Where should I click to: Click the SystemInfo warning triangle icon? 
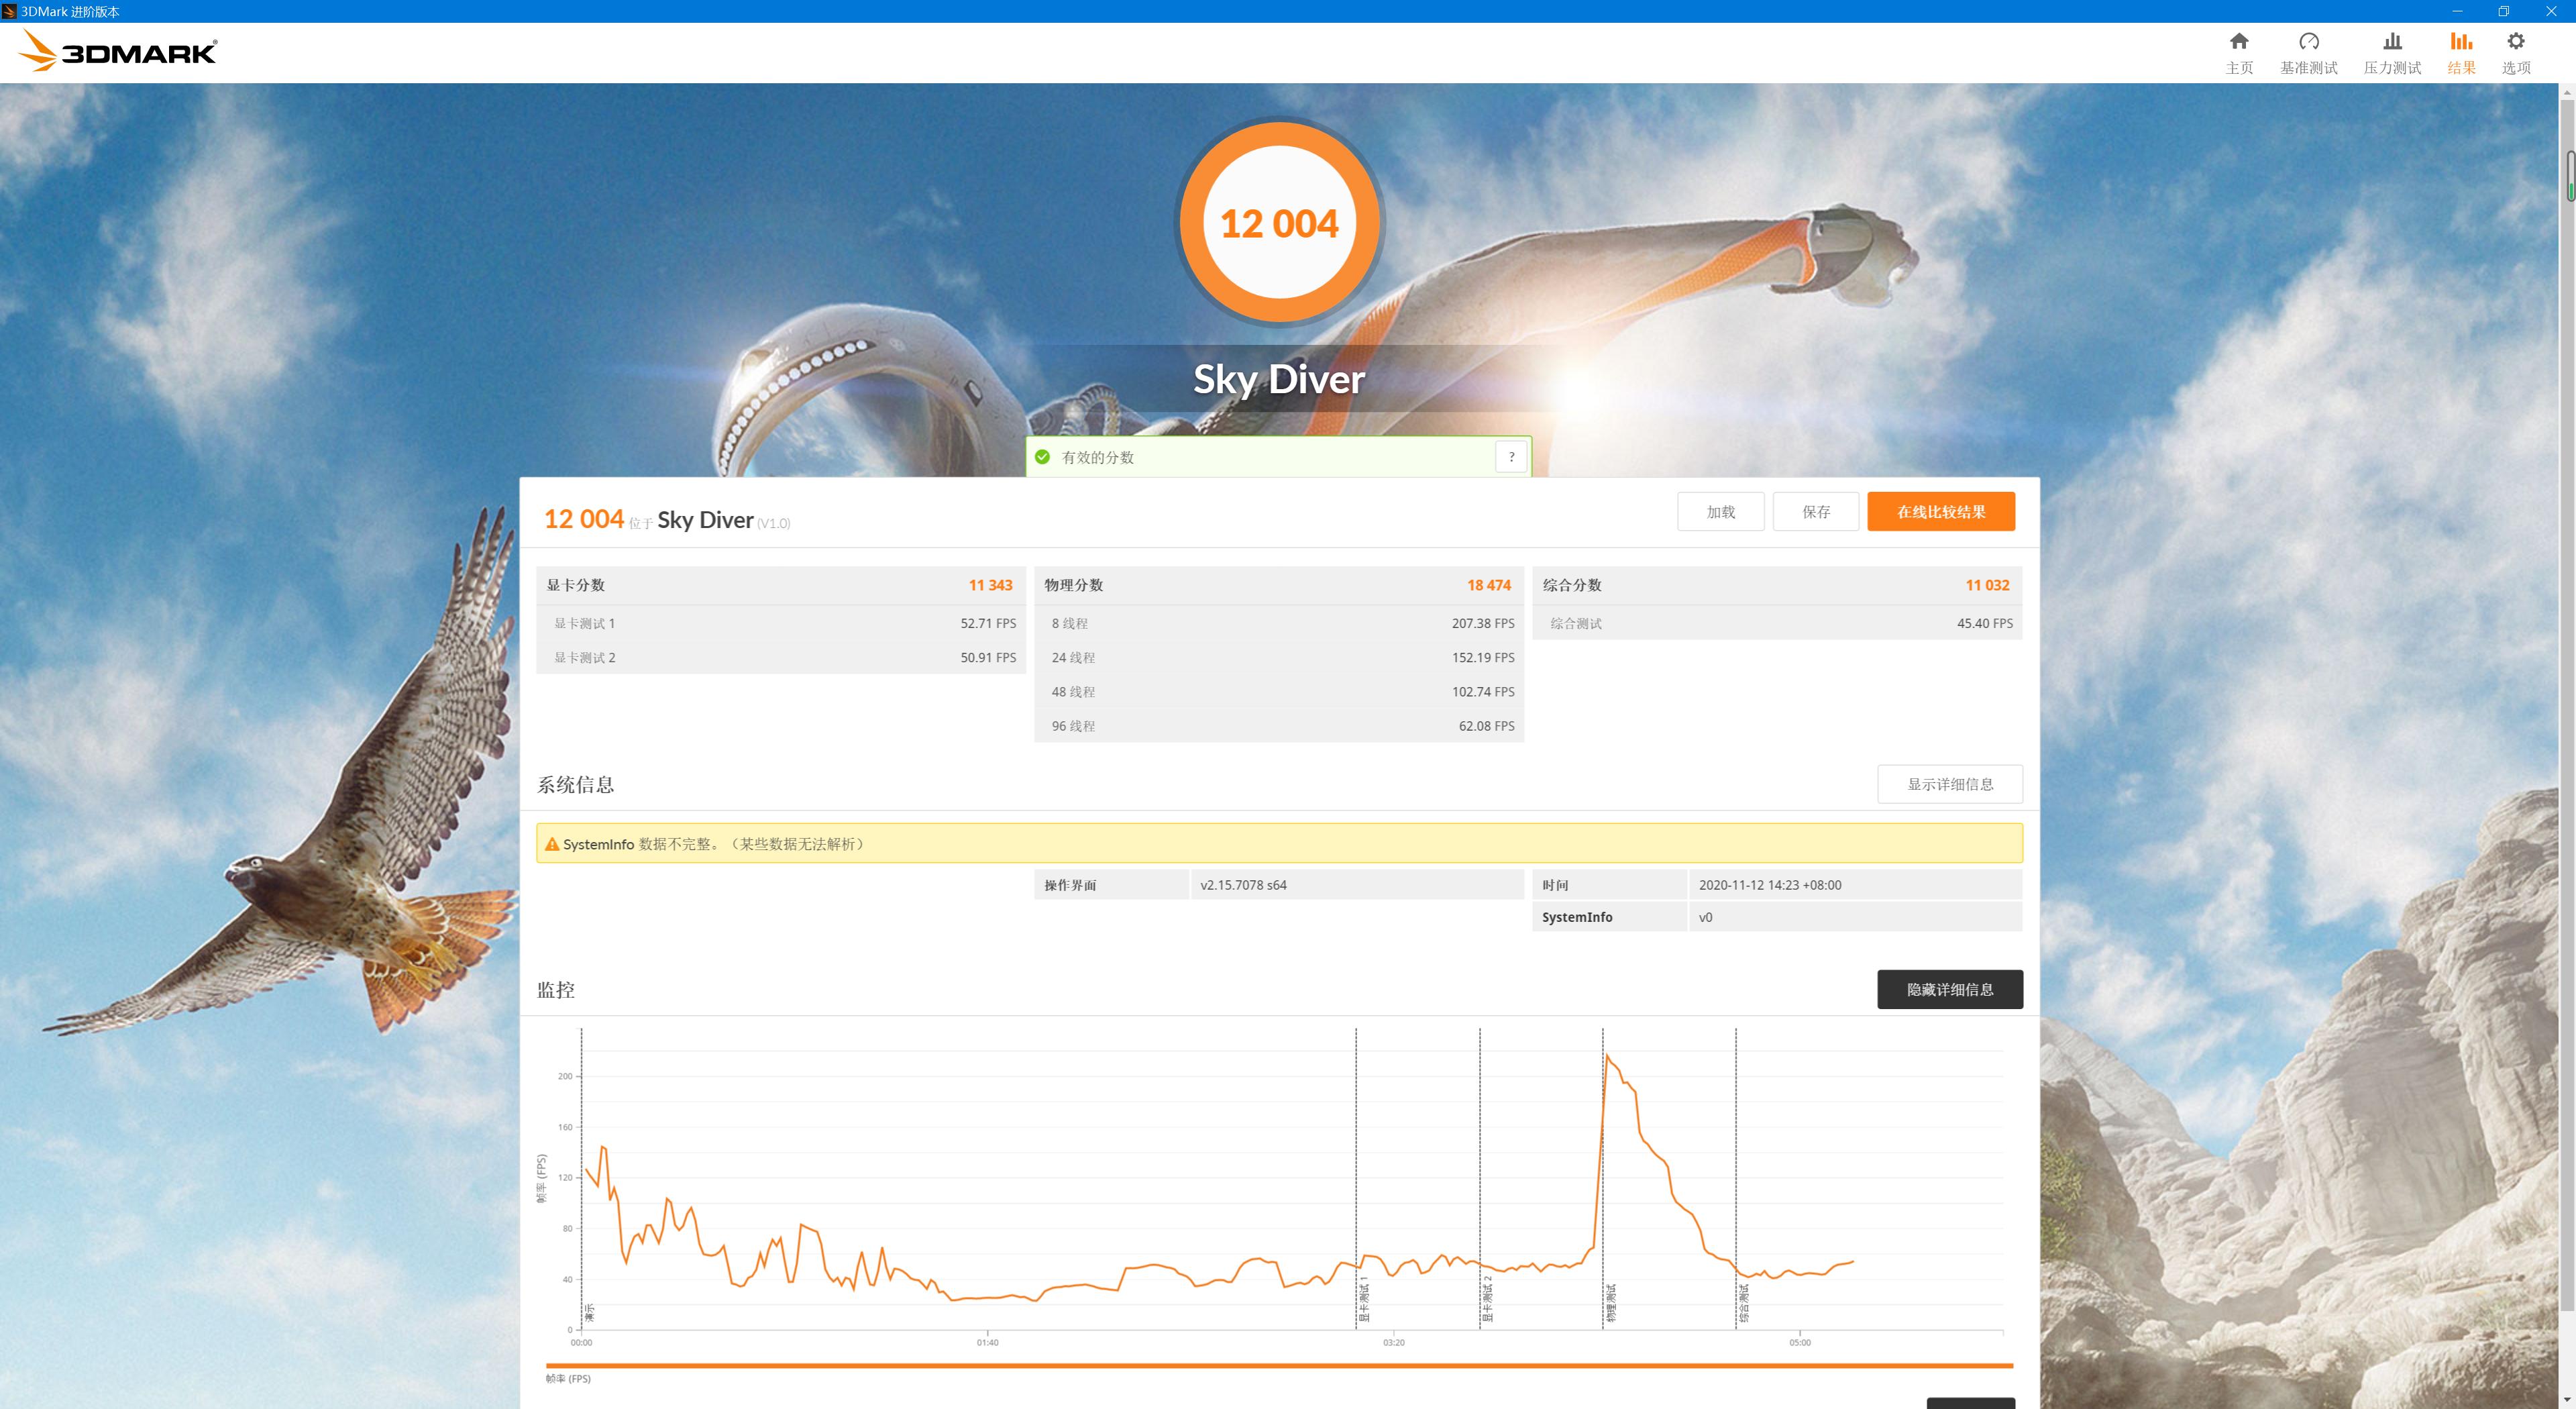pyautogui.click(x=552, y=844)
